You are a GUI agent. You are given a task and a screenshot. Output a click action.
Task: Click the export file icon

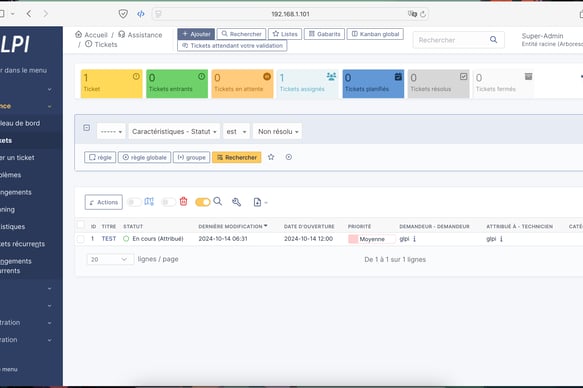(x=257, y=202)
